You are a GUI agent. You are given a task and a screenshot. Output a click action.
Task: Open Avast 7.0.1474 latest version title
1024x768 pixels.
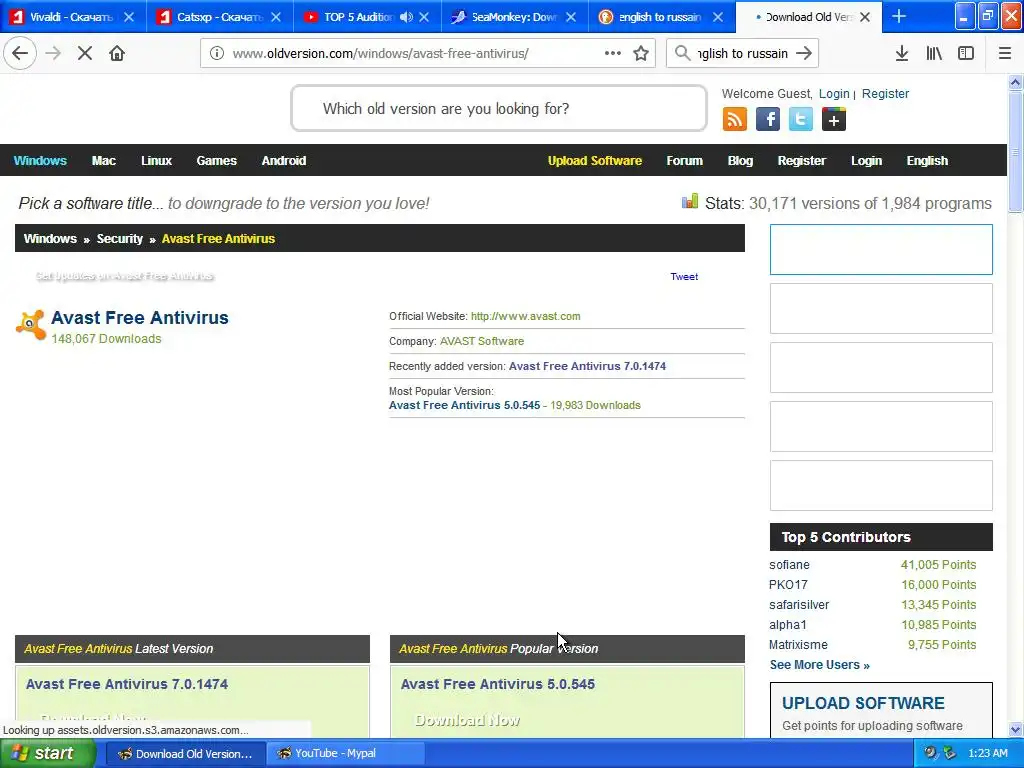[127, 684]
